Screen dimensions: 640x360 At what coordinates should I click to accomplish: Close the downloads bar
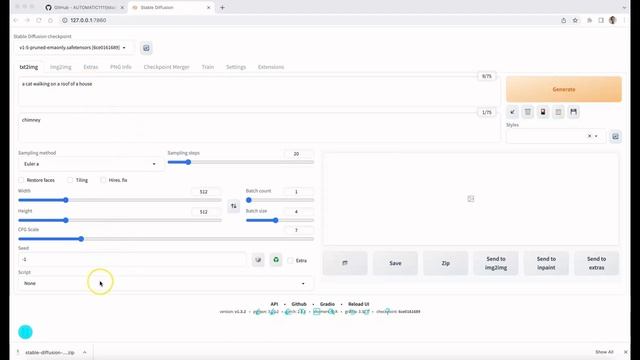(626, 352)
